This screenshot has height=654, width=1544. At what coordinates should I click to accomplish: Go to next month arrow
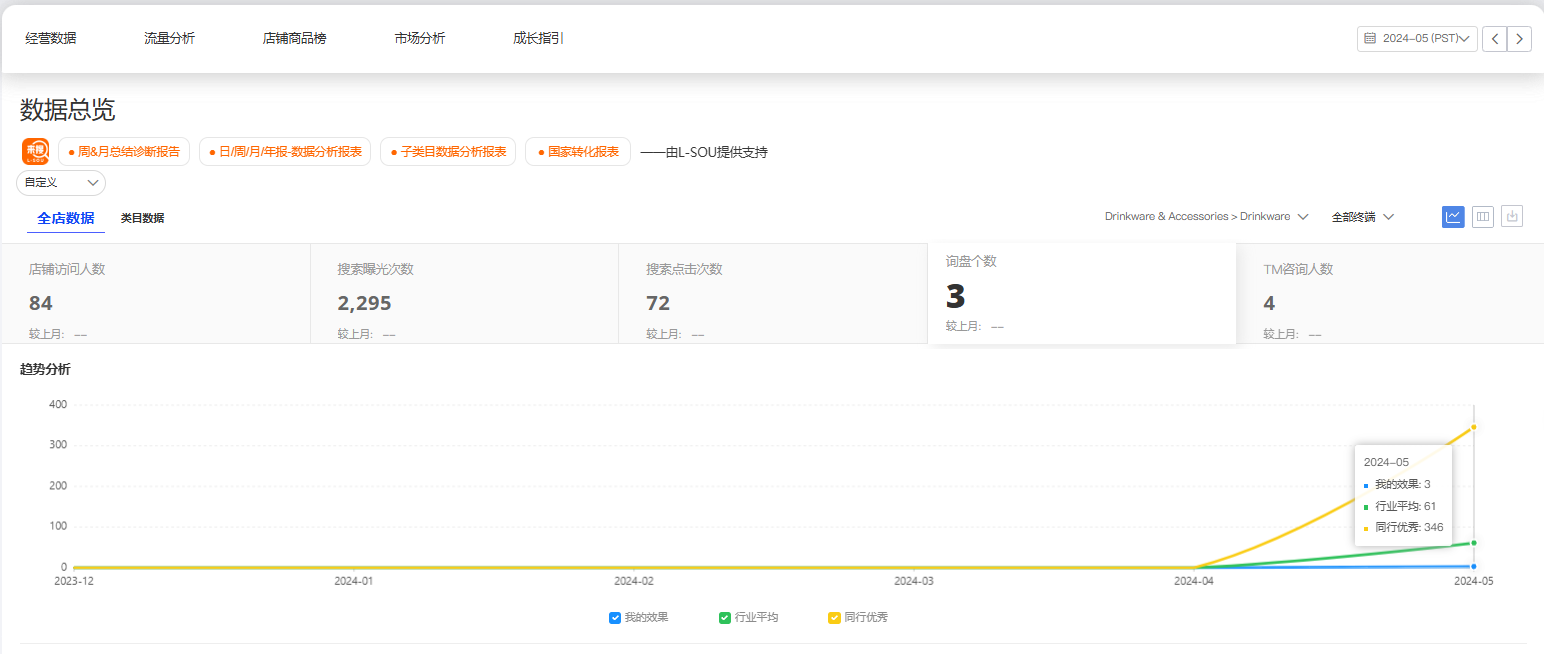(x=1520, y=39)
